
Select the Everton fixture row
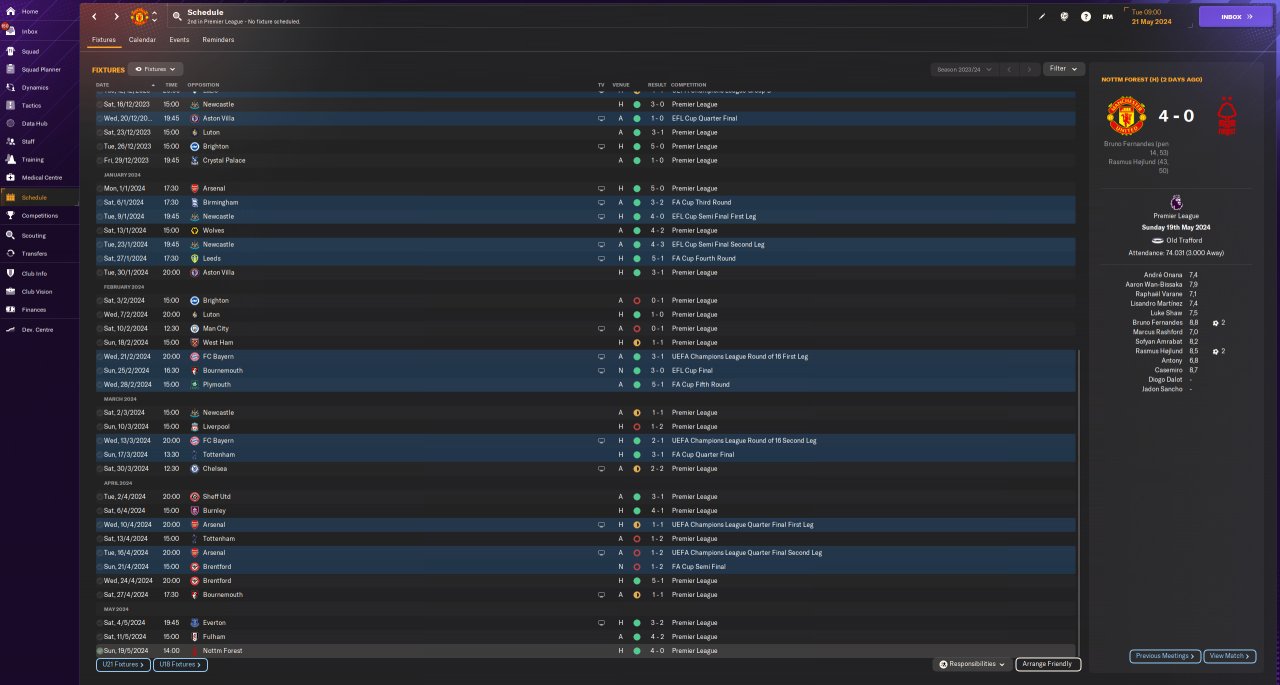pyautogui.click(x=585, y=623)
